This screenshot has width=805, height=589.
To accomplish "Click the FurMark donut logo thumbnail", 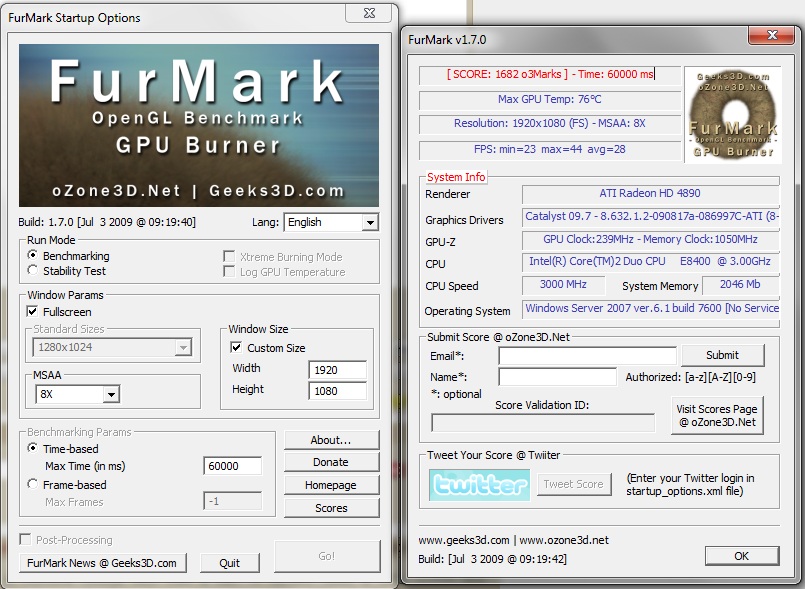I will tap(733, 115).
